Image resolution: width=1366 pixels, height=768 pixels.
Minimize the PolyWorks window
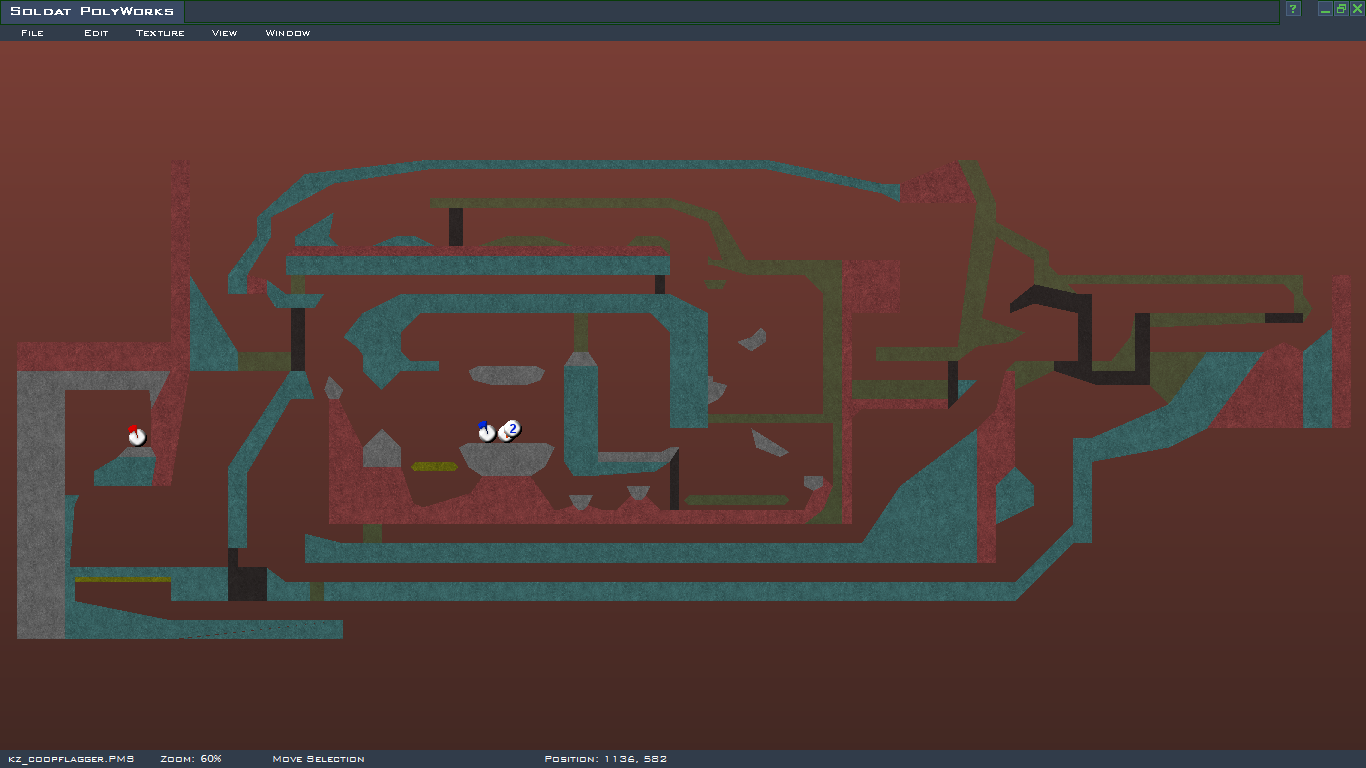pos(1325,9)
